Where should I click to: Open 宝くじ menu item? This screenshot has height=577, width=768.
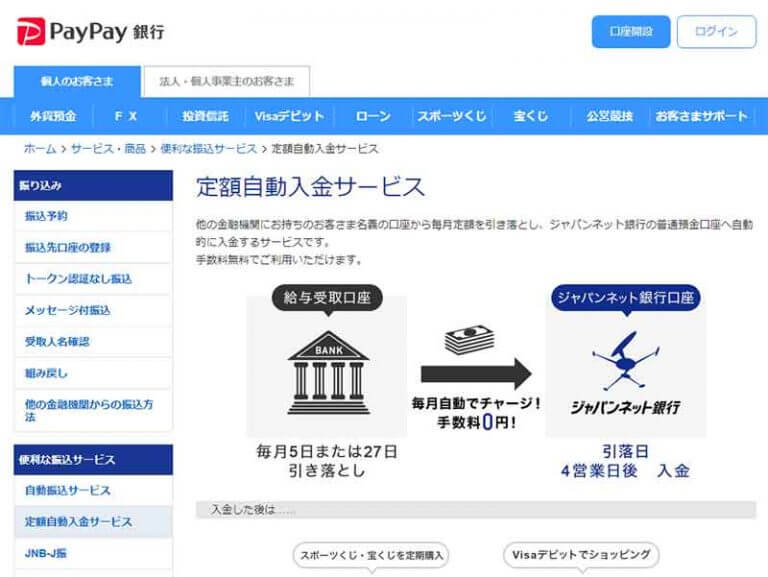(531, 116)
